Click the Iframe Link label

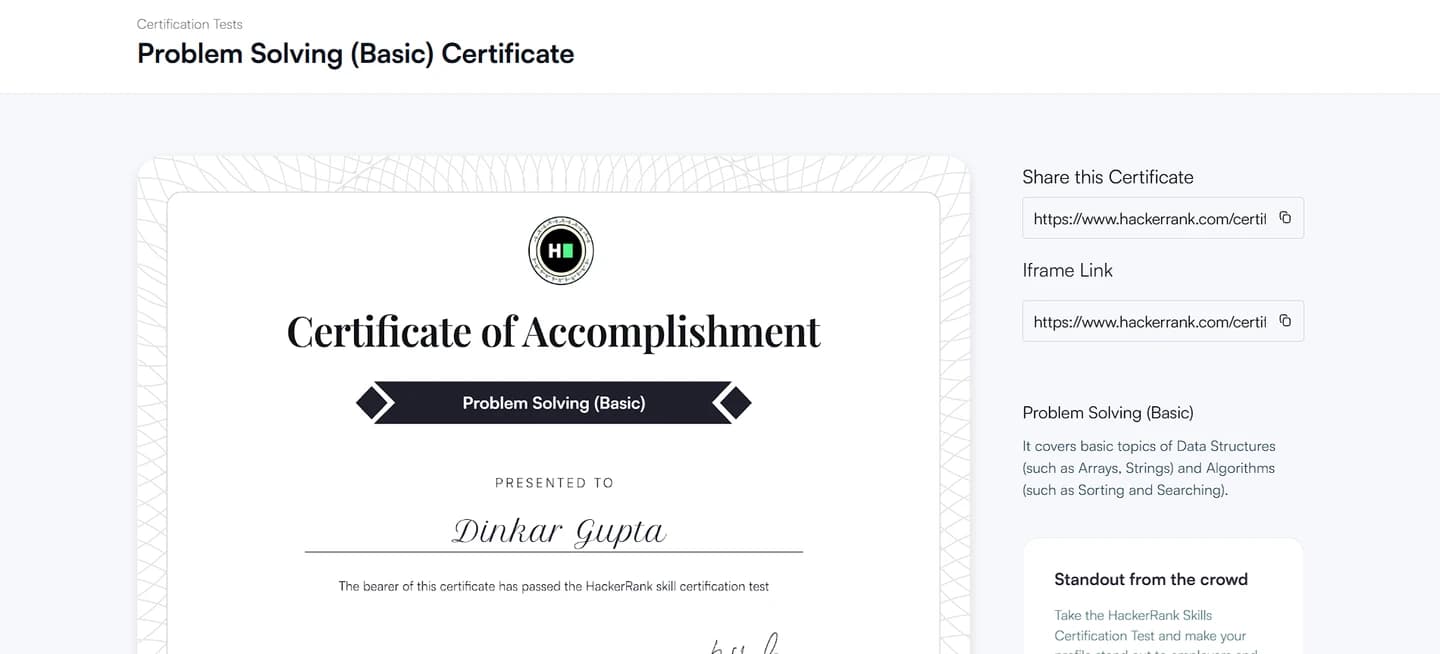[x=1067, y=270]
